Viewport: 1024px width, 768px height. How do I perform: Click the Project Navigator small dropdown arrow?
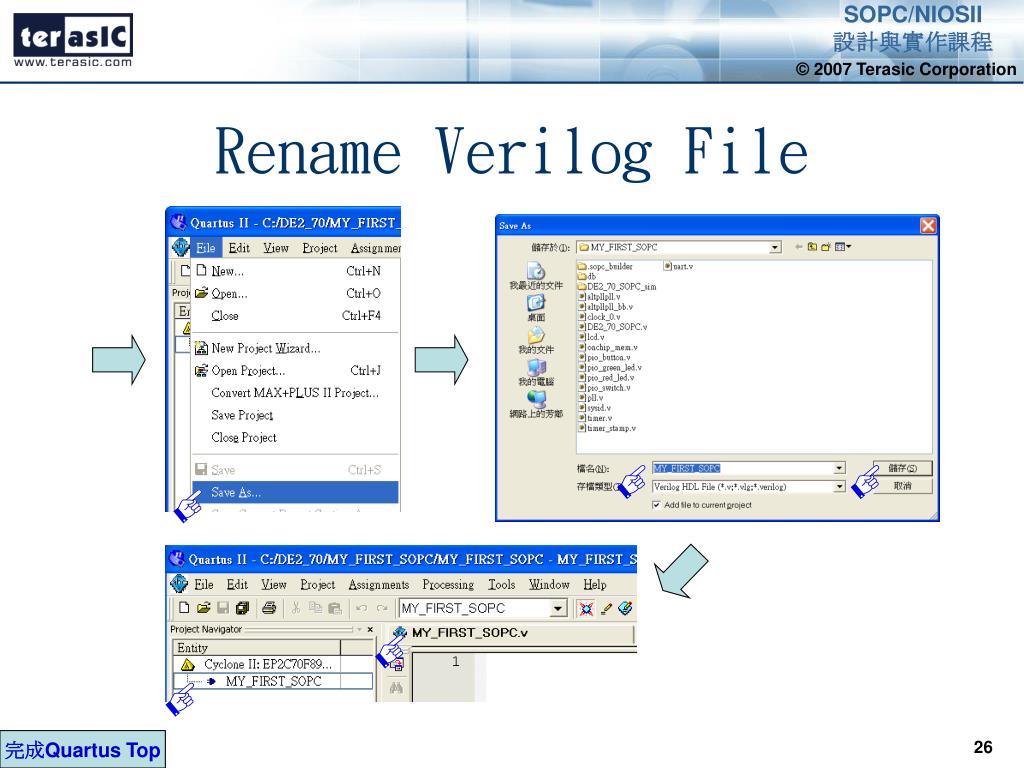tap(359, 630)
